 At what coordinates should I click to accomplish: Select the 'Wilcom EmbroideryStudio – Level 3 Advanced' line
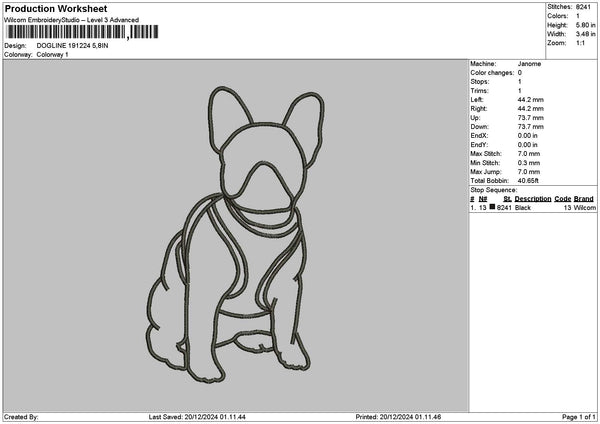pyautogui.click(x=72, y=20)
